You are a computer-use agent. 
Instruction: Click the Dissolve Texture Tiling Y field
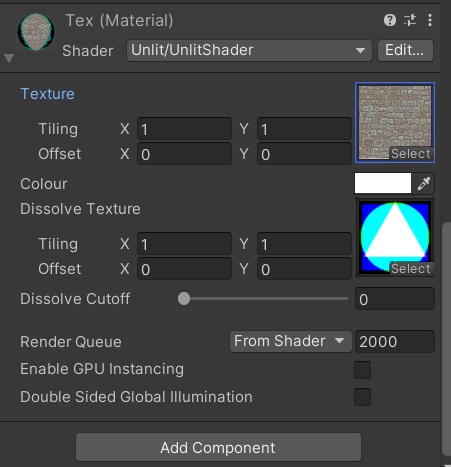point(304,244)
